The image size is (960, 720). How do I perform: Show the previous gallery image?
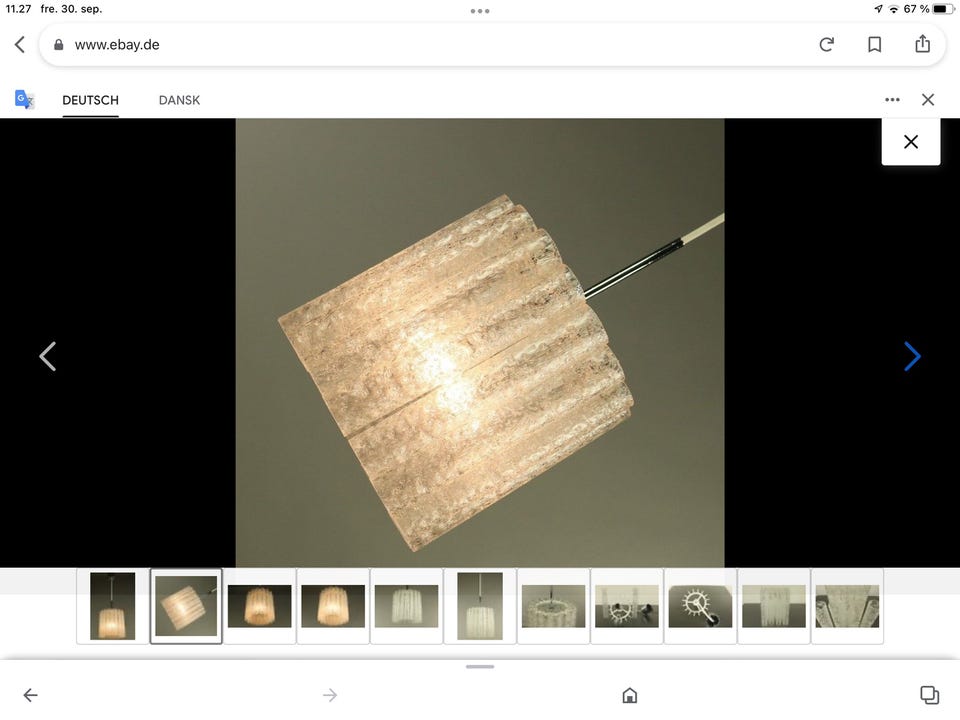point(47,357)
